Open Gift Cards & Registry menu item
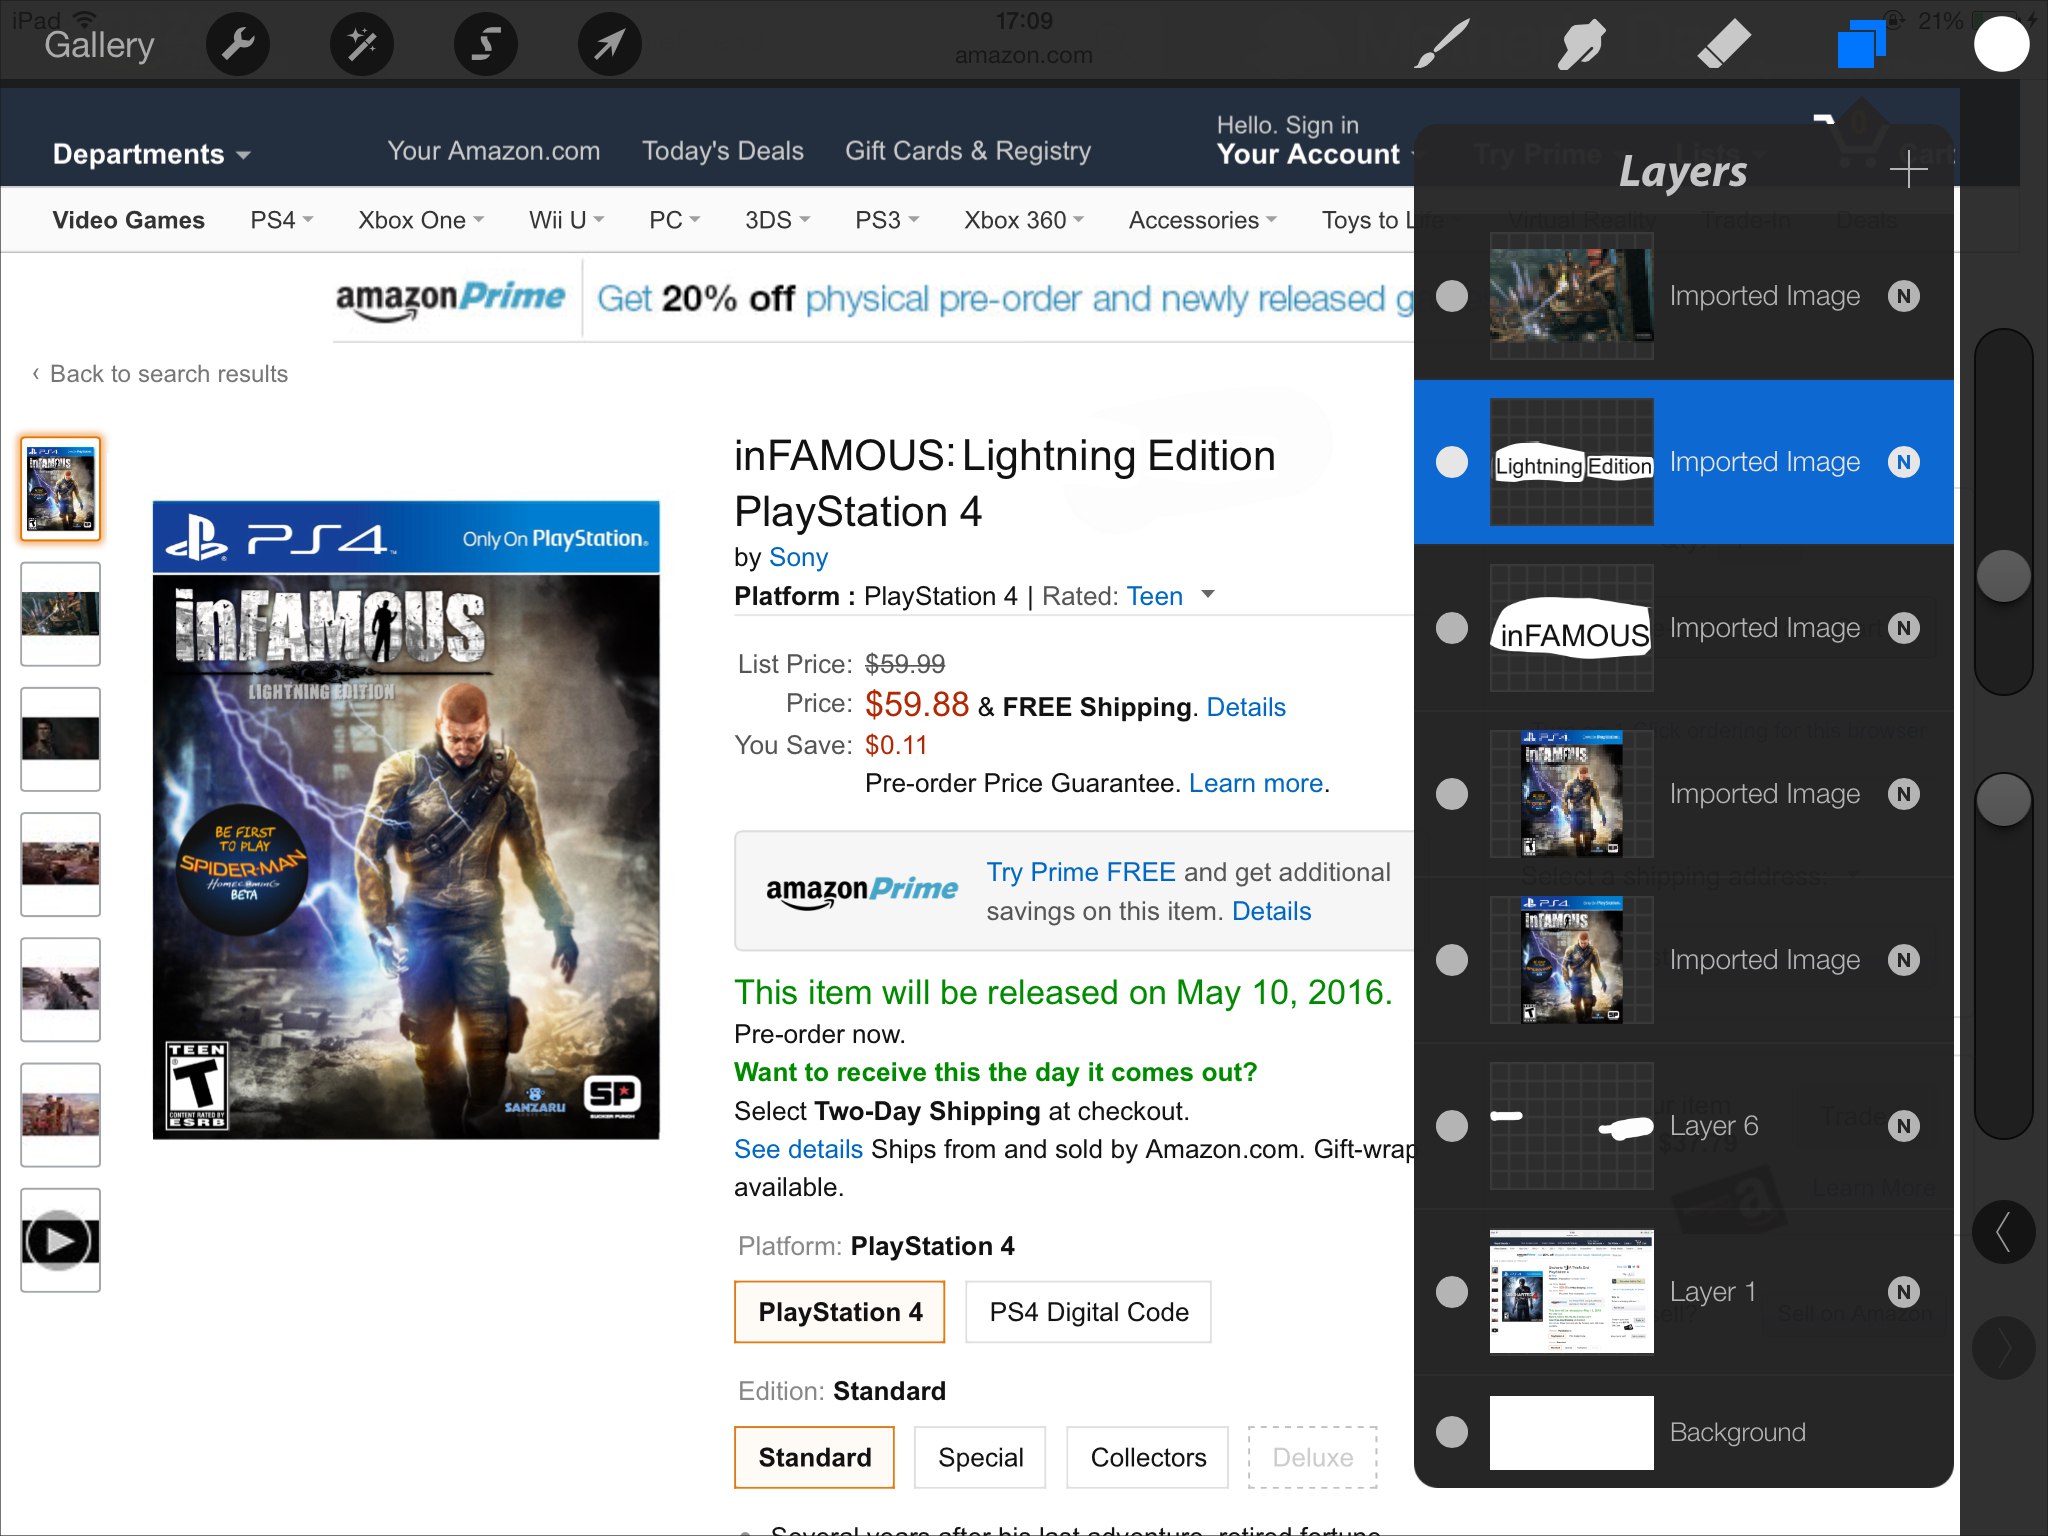Screen dimensions: 2048x1536 pyautogui.click(x=968, y=151)
